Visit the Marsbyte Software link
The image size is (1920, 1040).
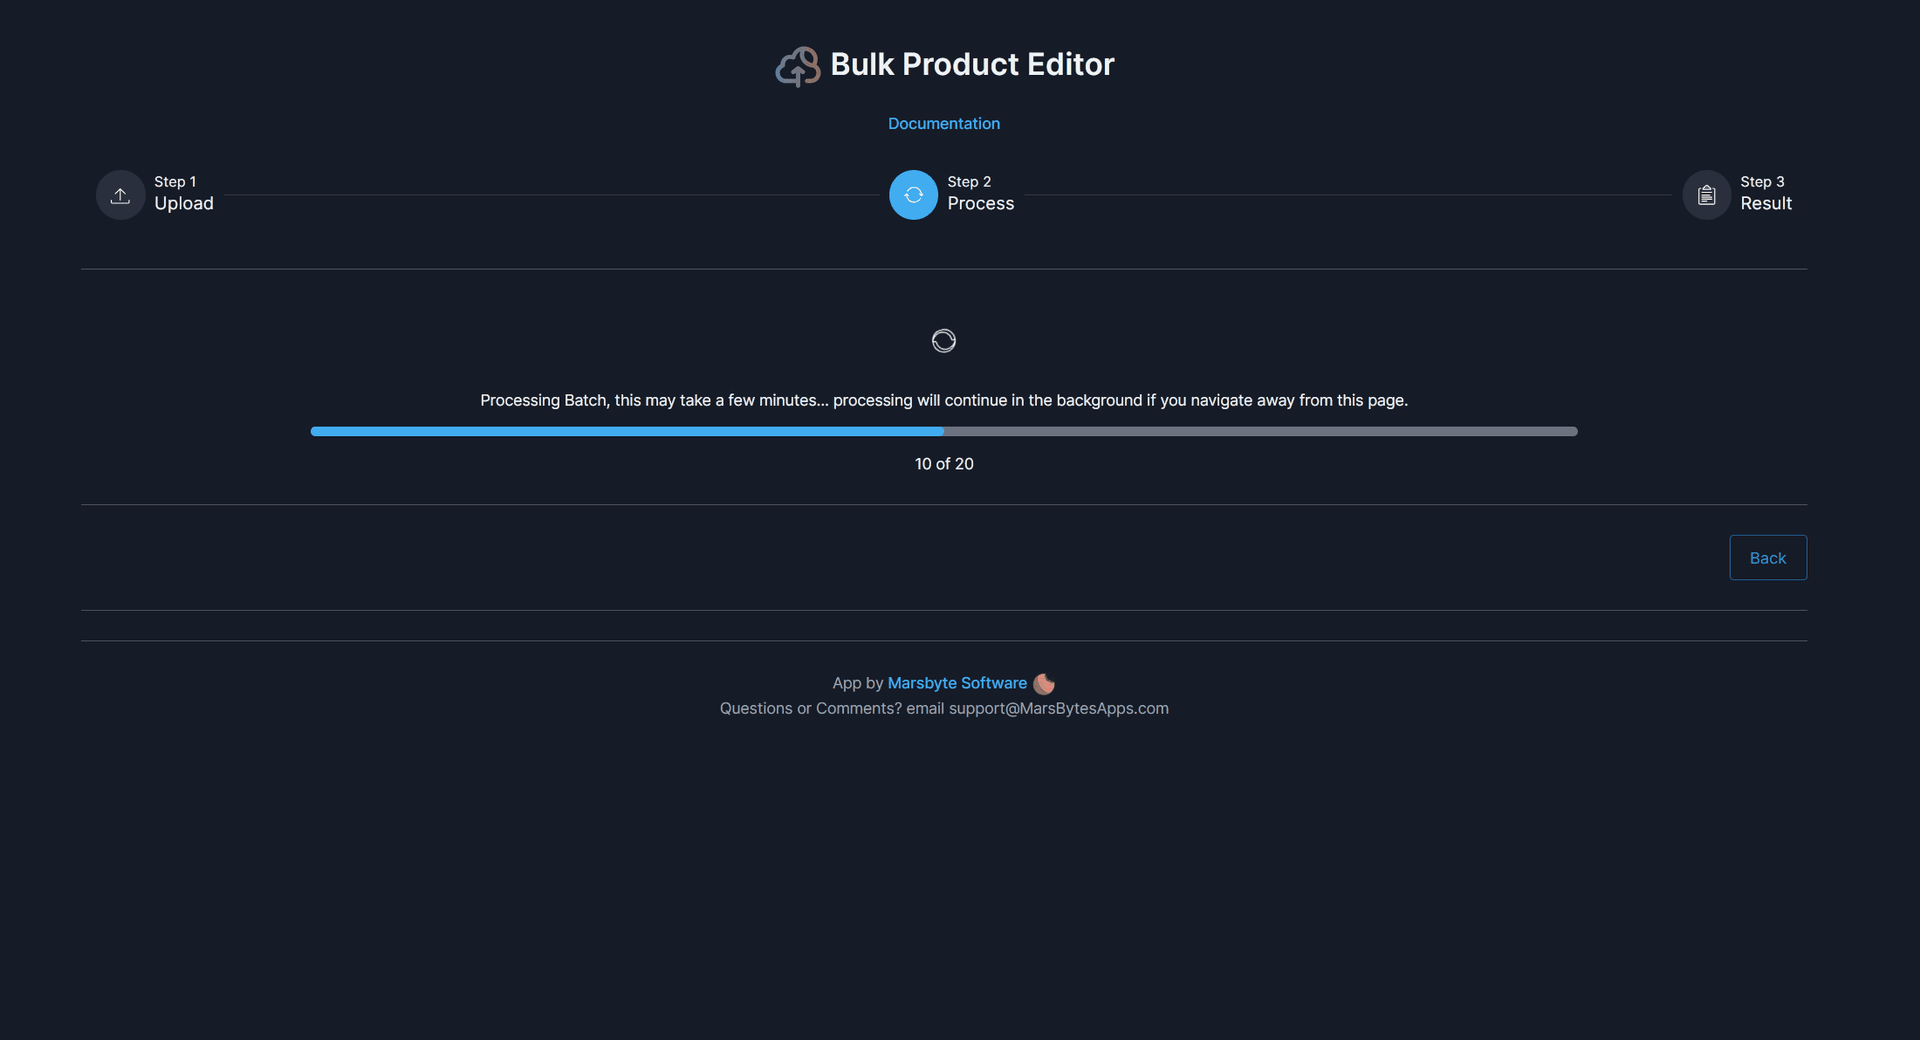tap(956, 683)
